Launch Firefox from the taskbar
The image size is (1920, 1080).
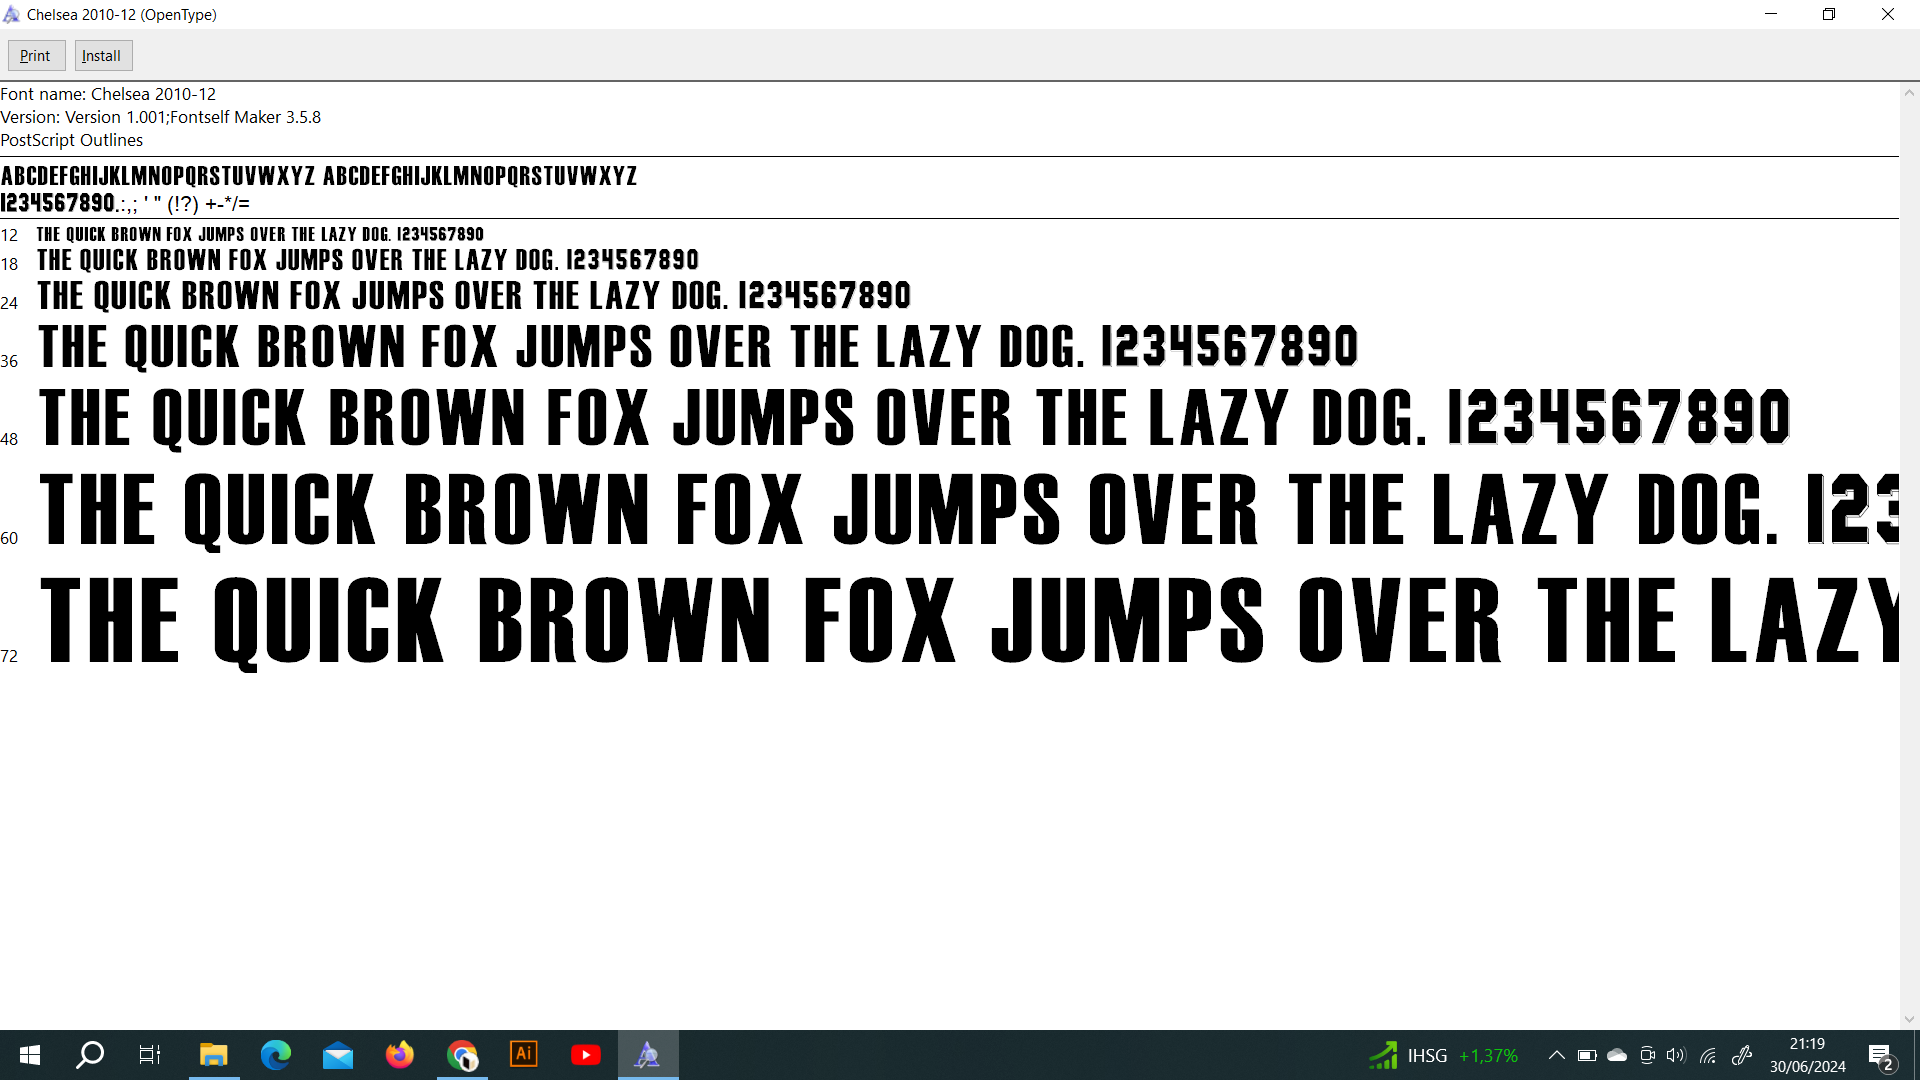400,1055
